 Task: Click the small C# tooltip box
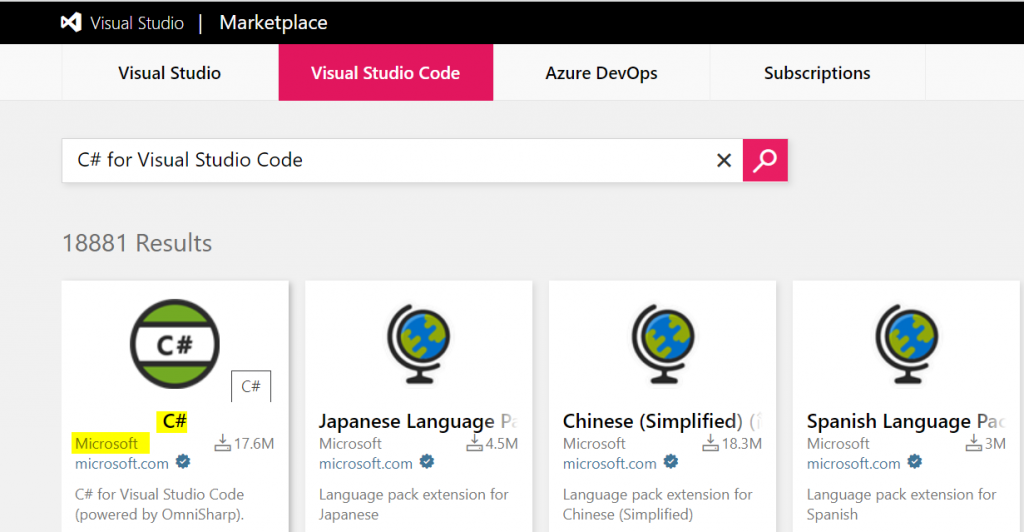coord(251,386)
